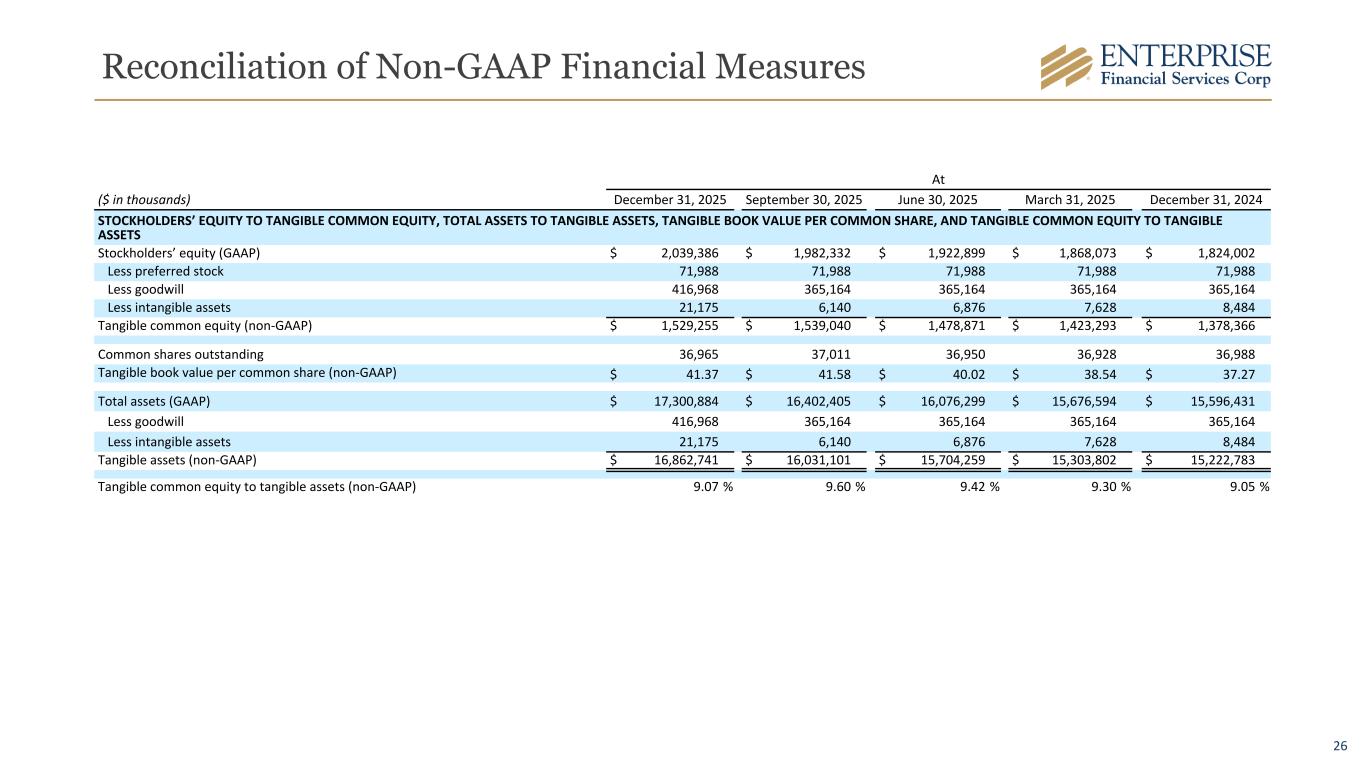1365x768 pixels.
Task: Click the Enterprise Financial Services gold logo icon
Action: 1066,67
